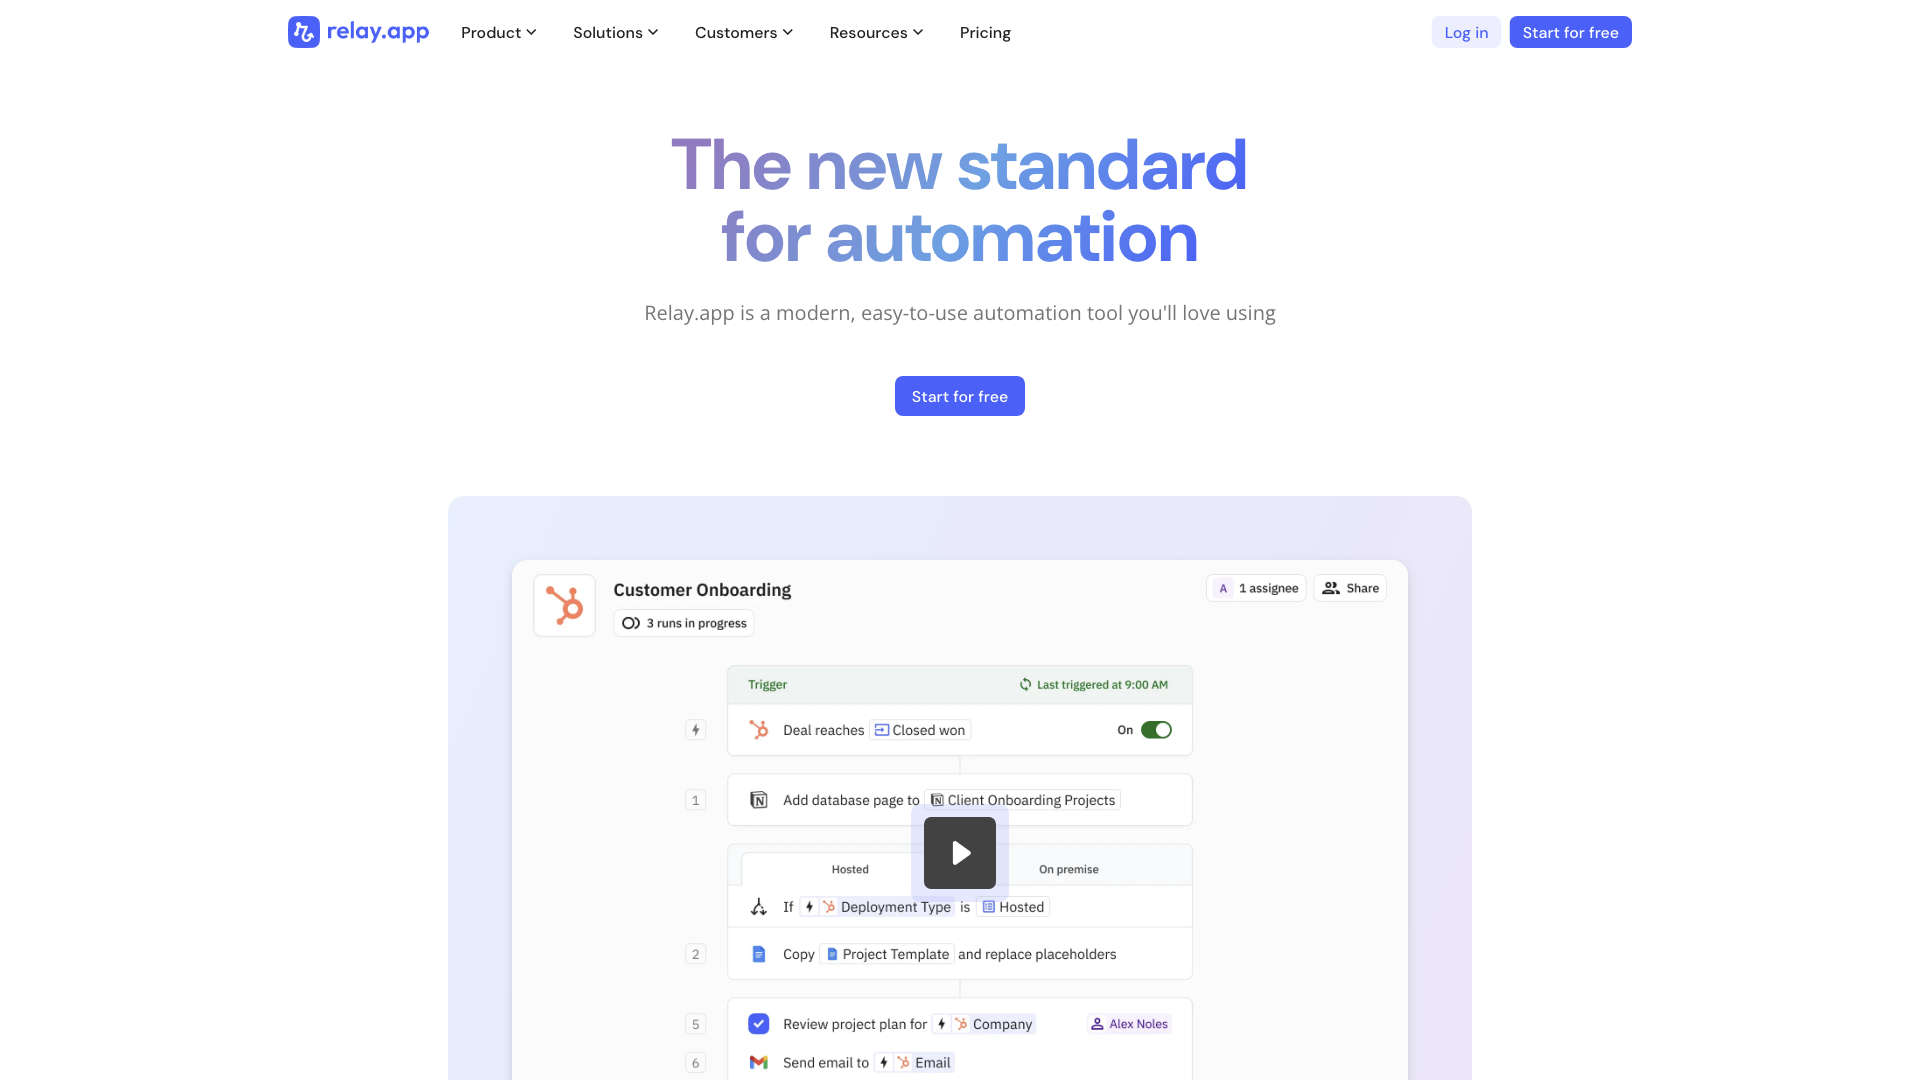Toggle the Deal reaches Closed won switch on
The height and width of the screenshot is (1080, 1920).
[x=1156, y=731]
